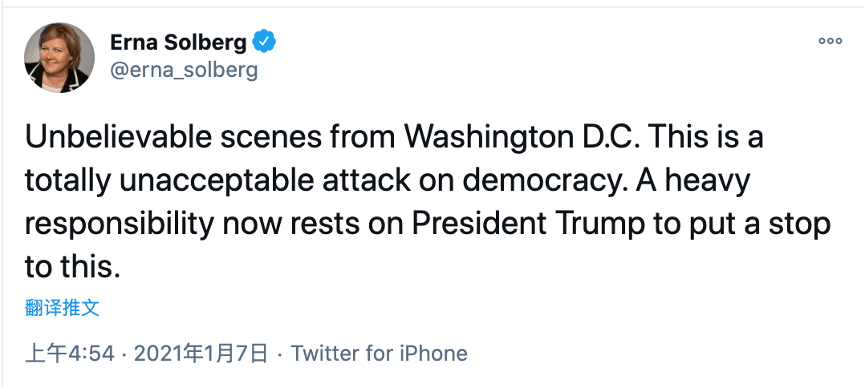Click the final line "to this."
The image size is (866, 389).
(x=72, y=266)
